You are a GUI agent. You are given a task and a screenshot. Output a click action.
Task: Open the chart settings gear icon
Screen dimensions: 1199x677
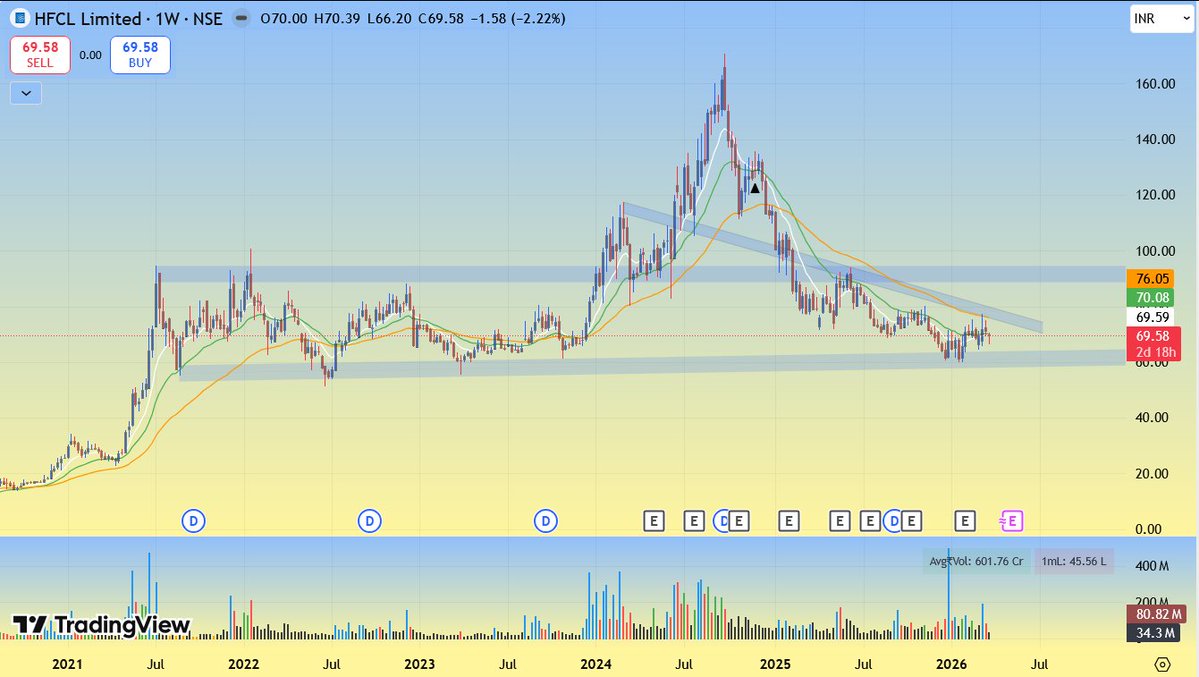1162,664
